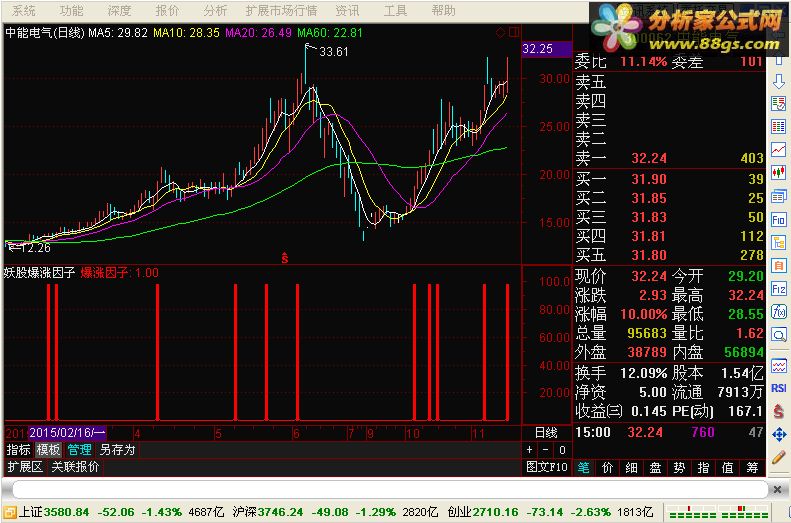Open the 分析 menu
This screenshot has height=523, width=791.
coord(215,11)
